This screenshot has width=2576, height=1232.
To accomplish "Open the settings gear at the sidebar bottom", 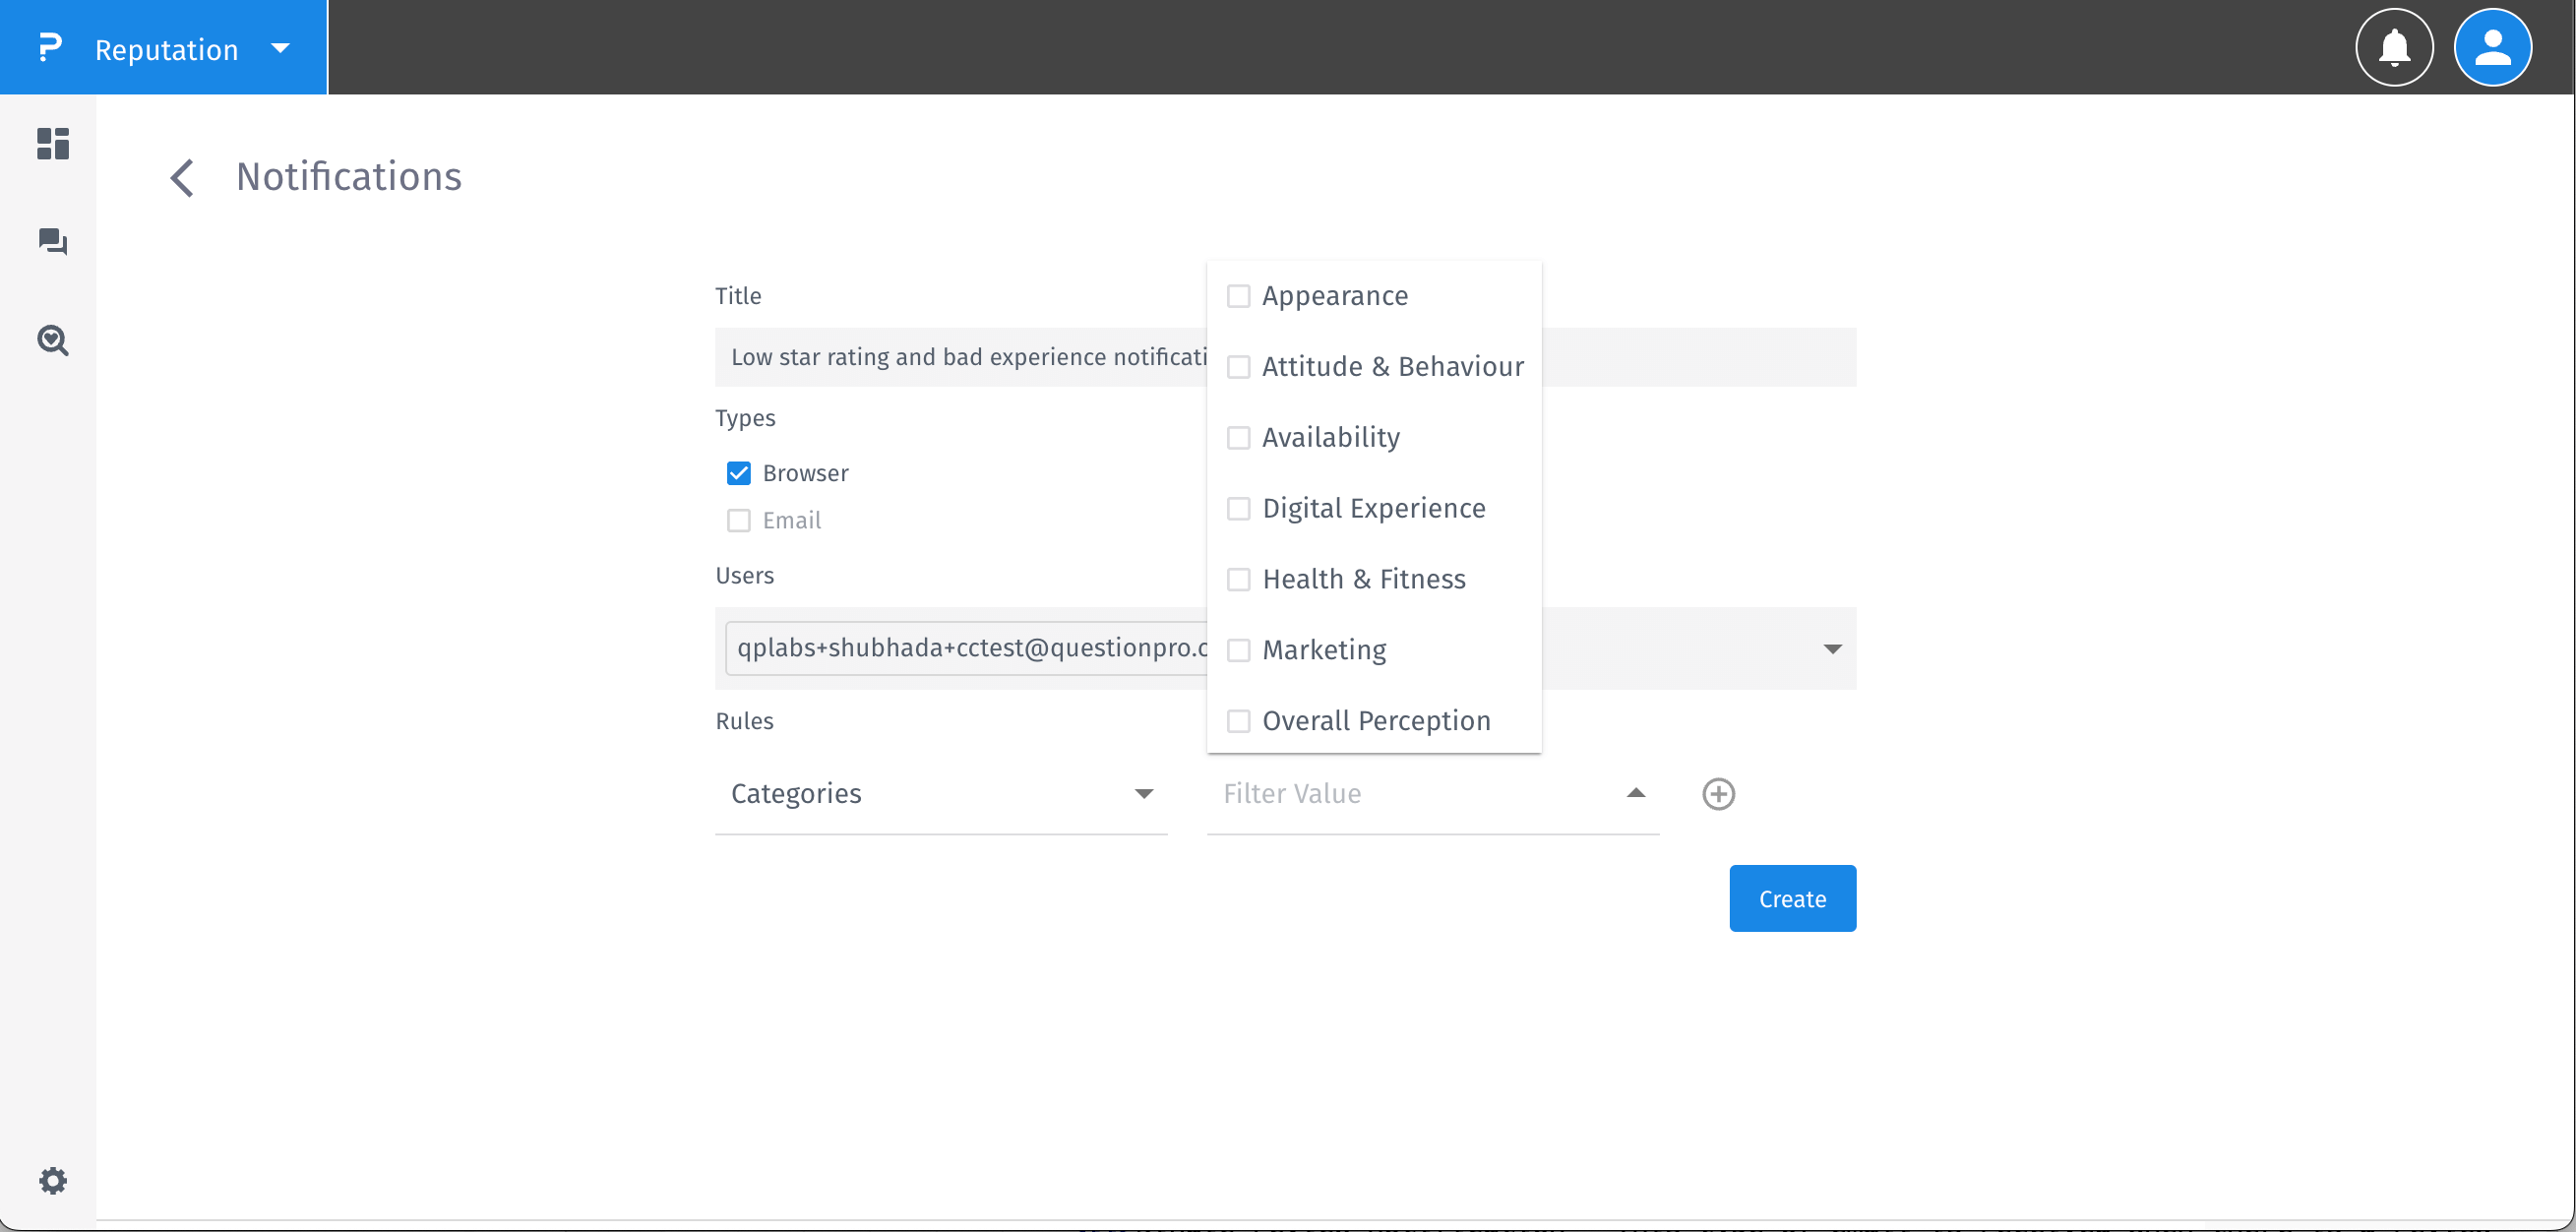I will tap(52, 1180).
